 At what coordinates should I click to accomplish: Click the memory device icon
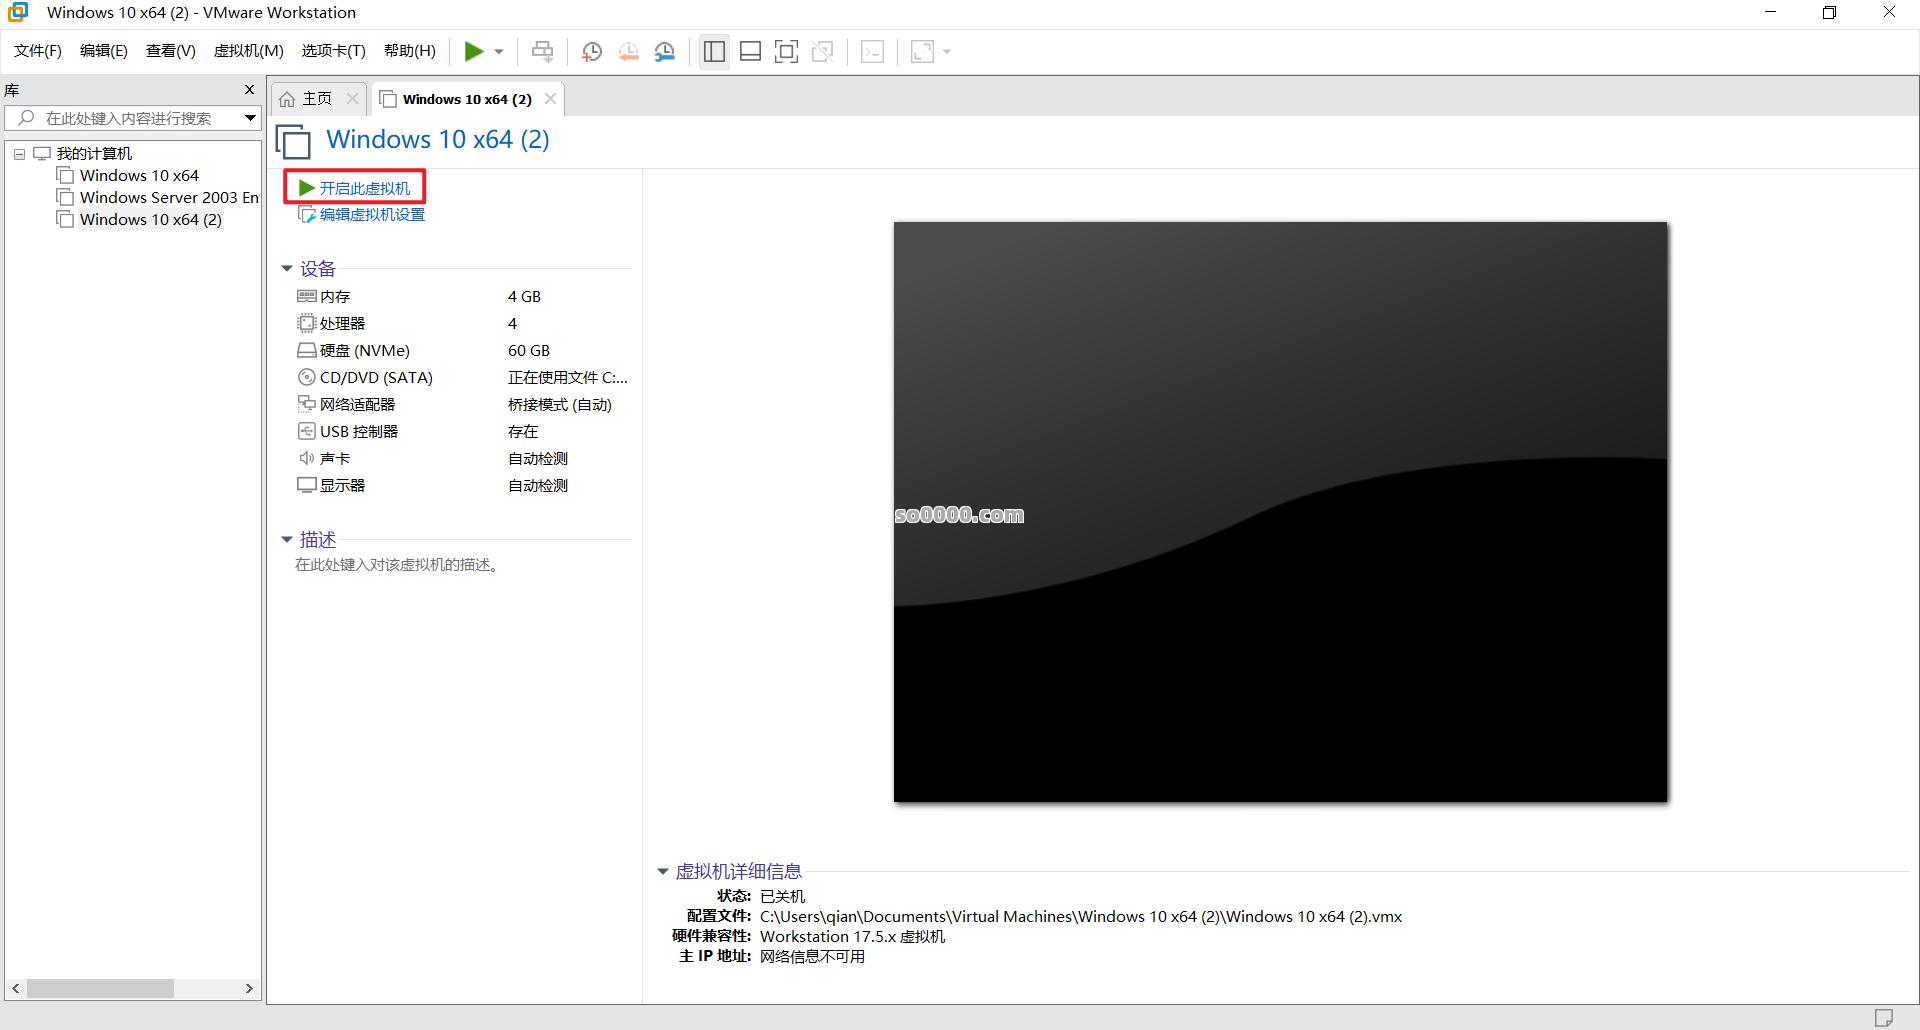(307, 296)
